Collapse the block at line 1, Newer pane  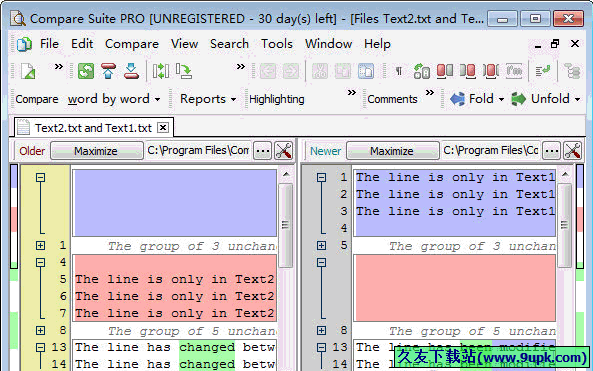coord(321,177)
